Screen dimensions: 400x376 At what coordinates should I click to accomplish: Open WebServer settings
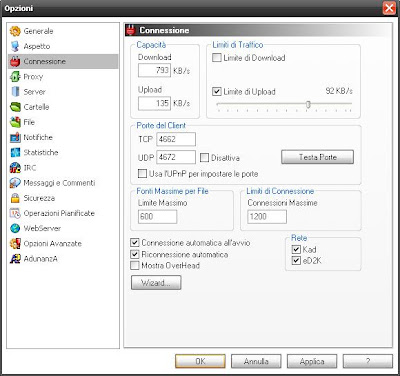click(63, 228)
